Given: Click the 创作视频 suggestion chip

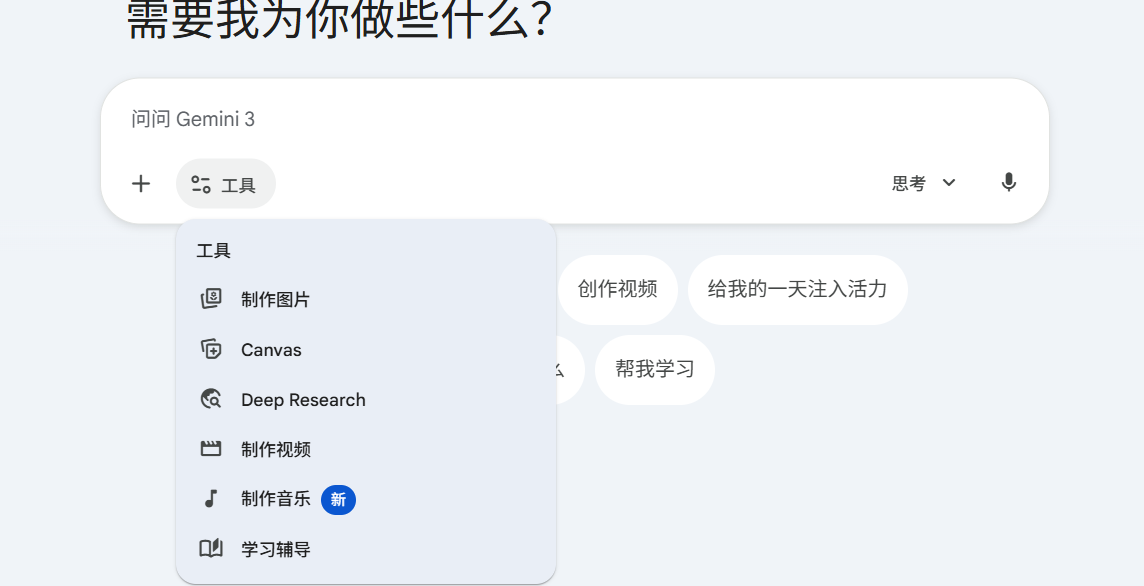Looking at the screenshot, I should point(617,290).
